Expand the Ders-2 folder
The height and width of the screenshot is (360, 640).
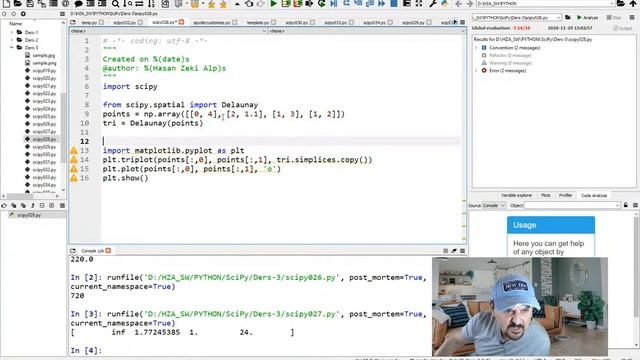coord(11,40)
